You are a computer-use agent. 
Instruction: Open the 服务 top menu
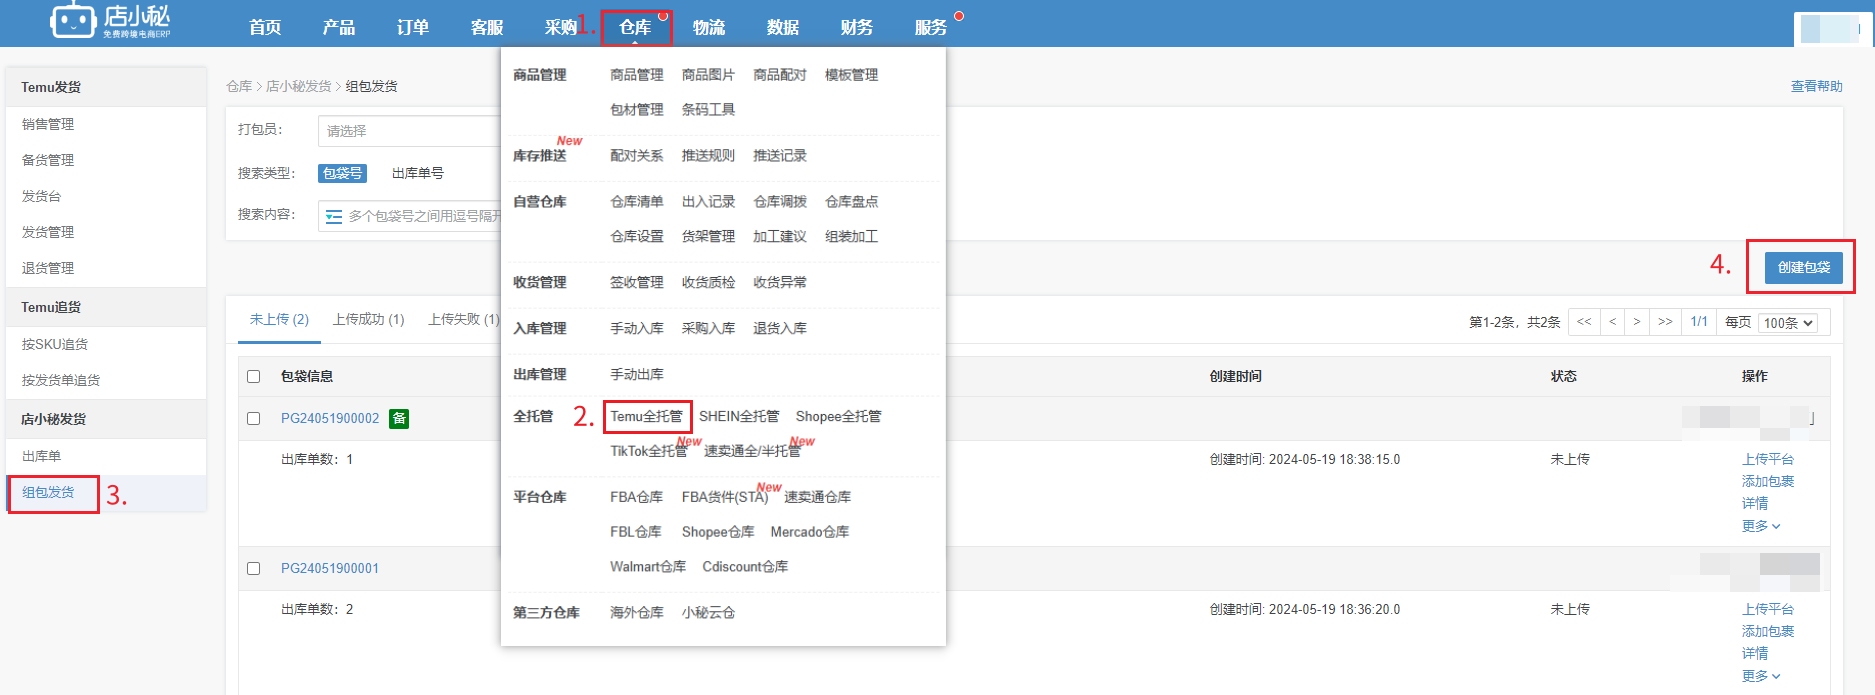point(931,27)
